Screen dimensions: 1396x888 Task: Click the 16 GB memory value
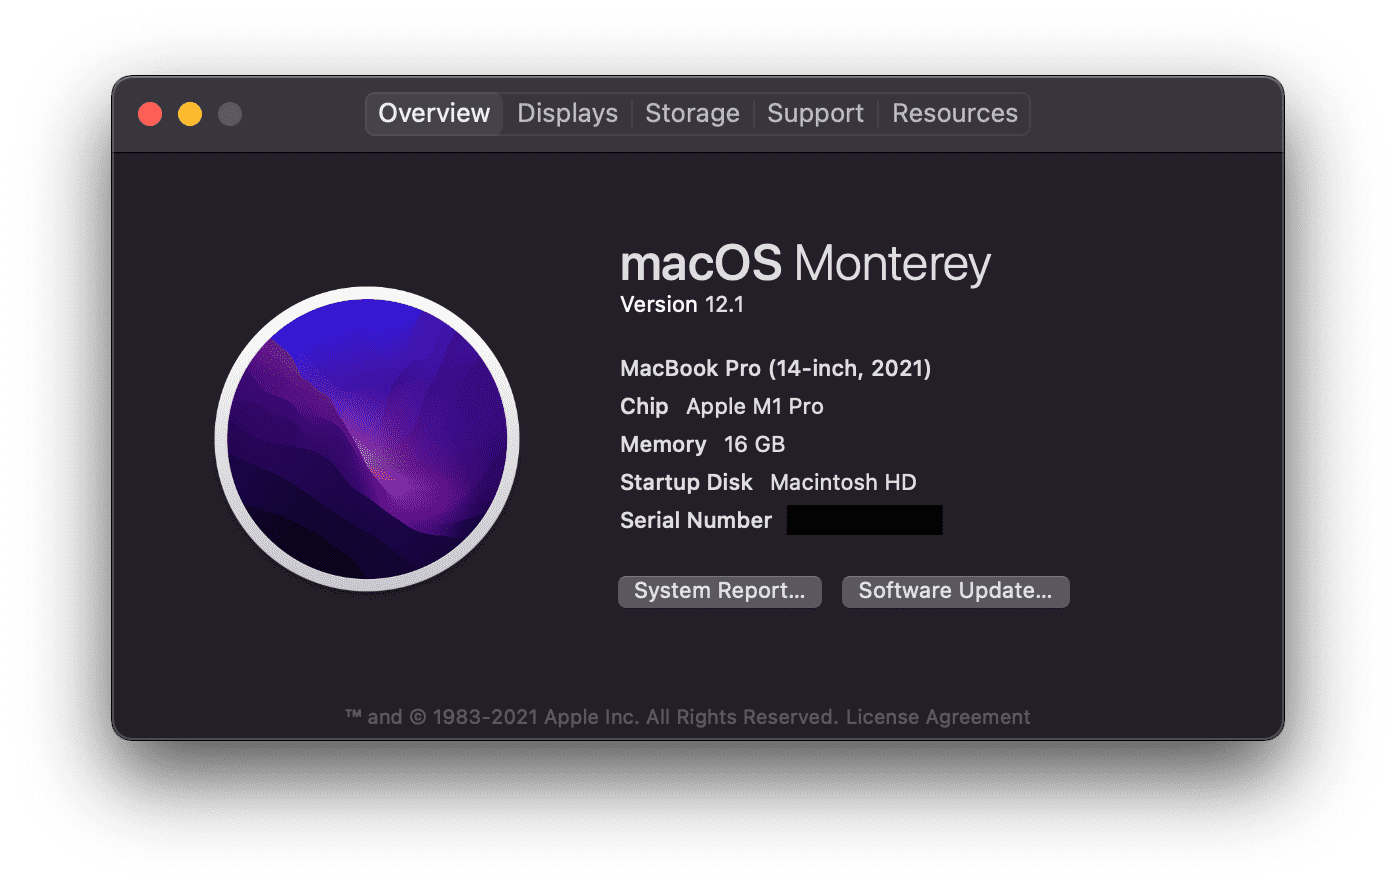(754, 444)
